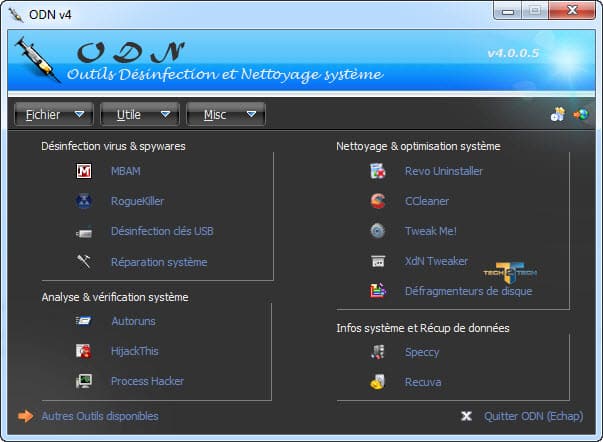603x442 pixels.
Task: Launch Recuva
Action: (x=423, y=382)
